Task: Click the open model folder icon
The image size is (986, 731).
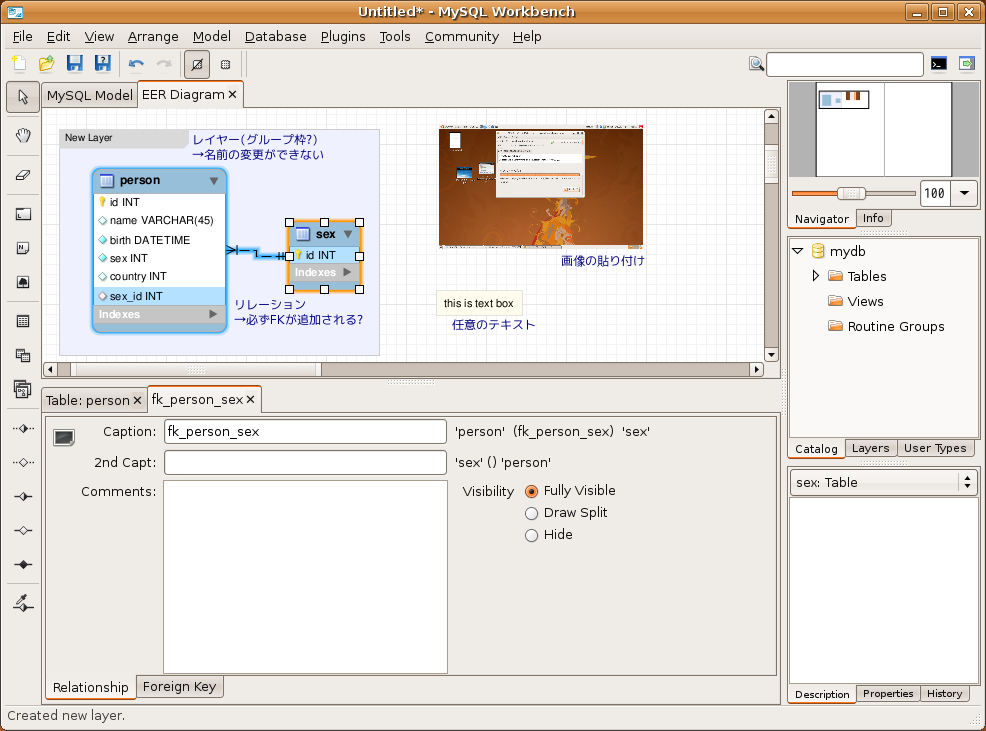Action: pyautogui.click(x=46, y=64)
